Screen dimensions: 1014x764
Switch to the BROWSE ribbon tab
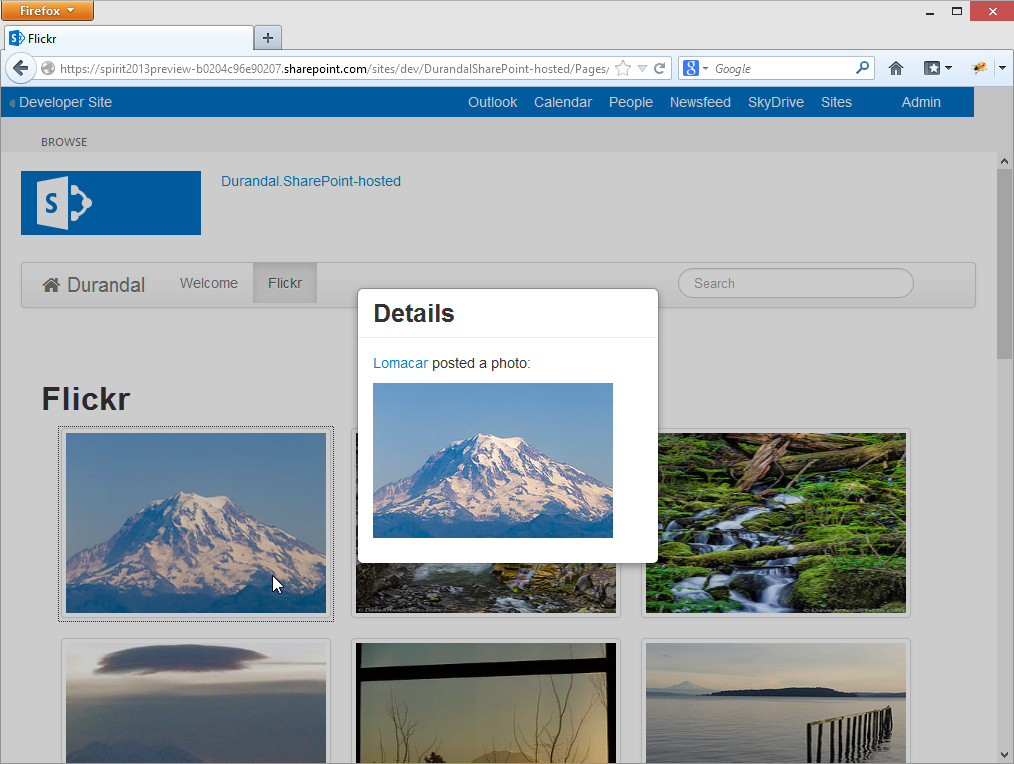(x=64, y=142)
